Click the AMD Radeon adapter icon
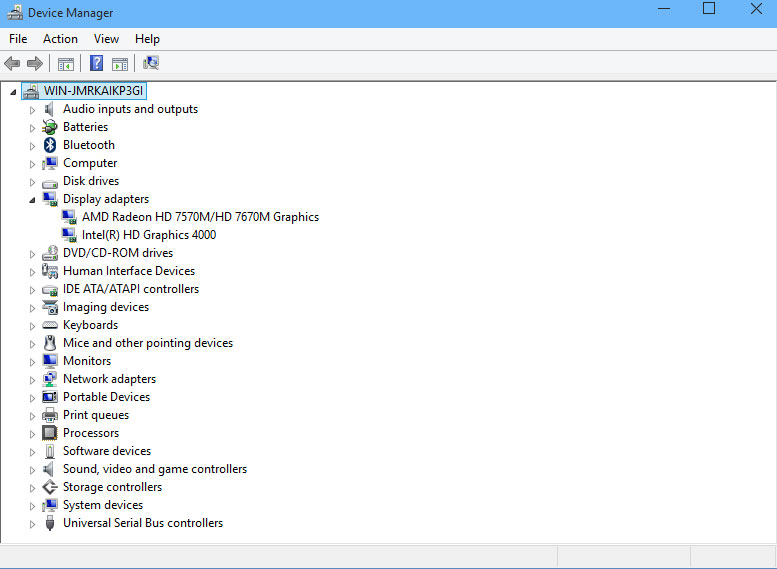777x569 pixels. (69, 217)
